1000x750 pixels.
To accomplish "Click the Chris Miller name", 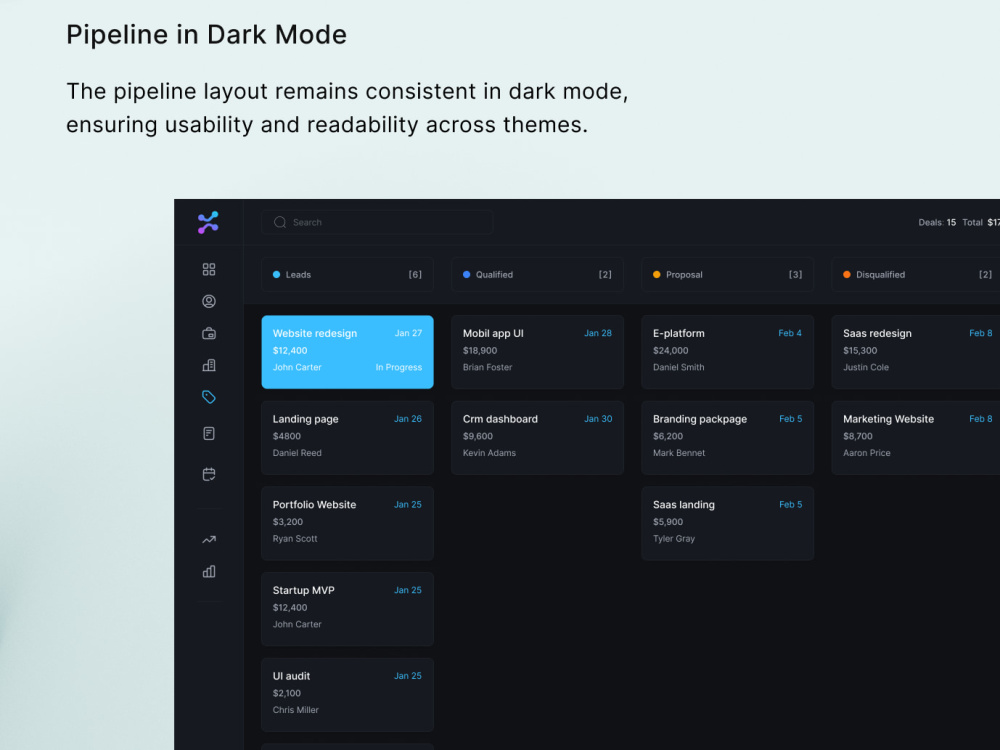I will 295,710.
